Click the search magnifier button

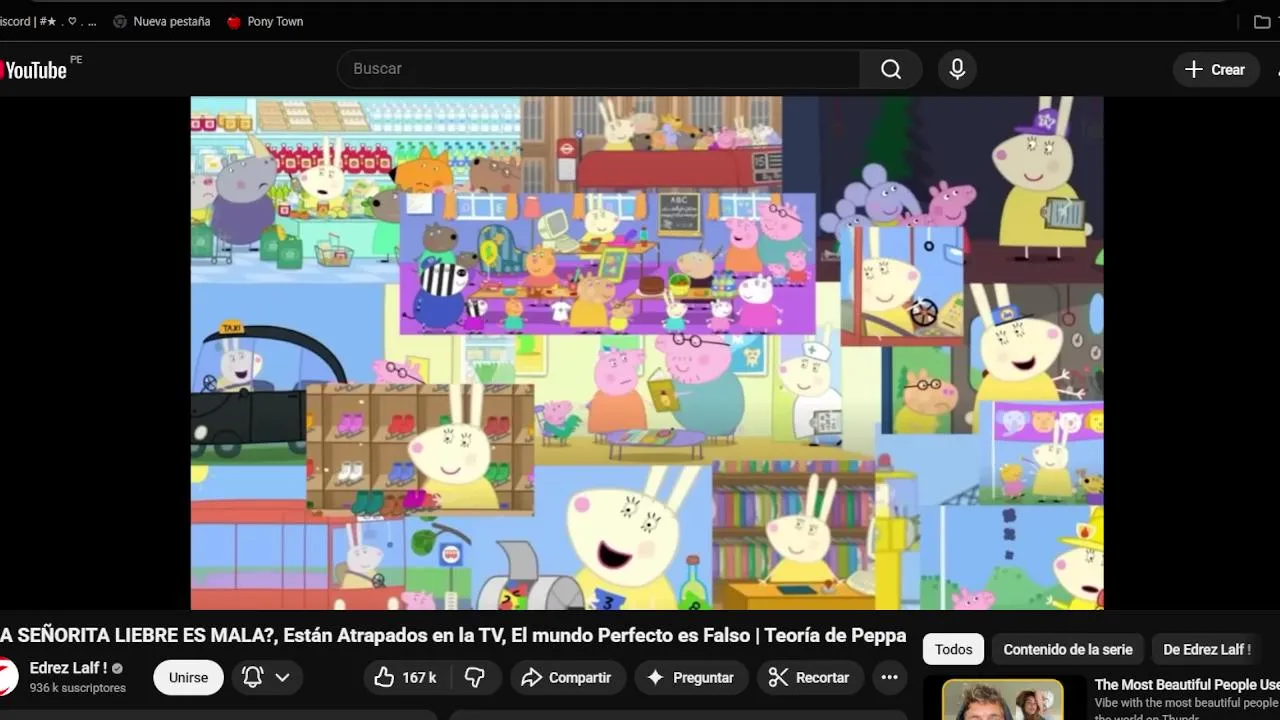click(x=890, y=69)
